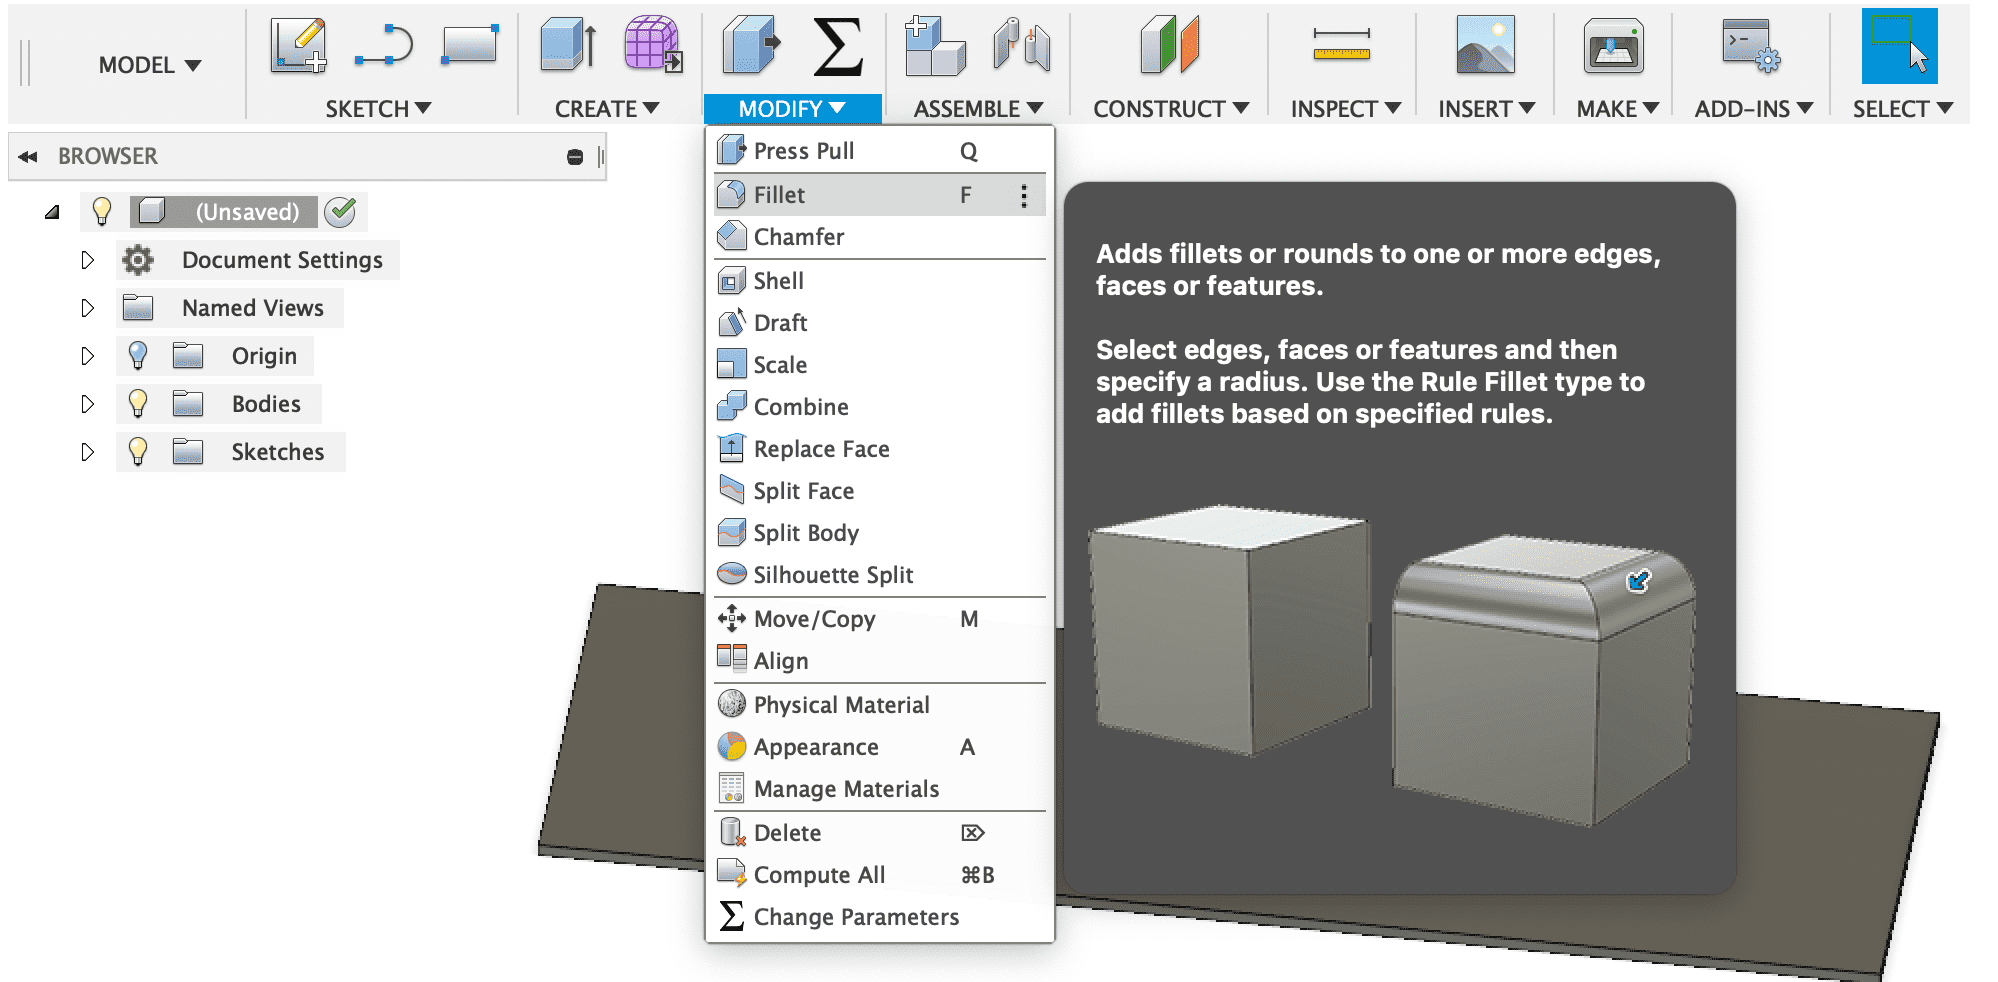
Task: Click the Press Pull toolbar icon
Action: (751, 46)
